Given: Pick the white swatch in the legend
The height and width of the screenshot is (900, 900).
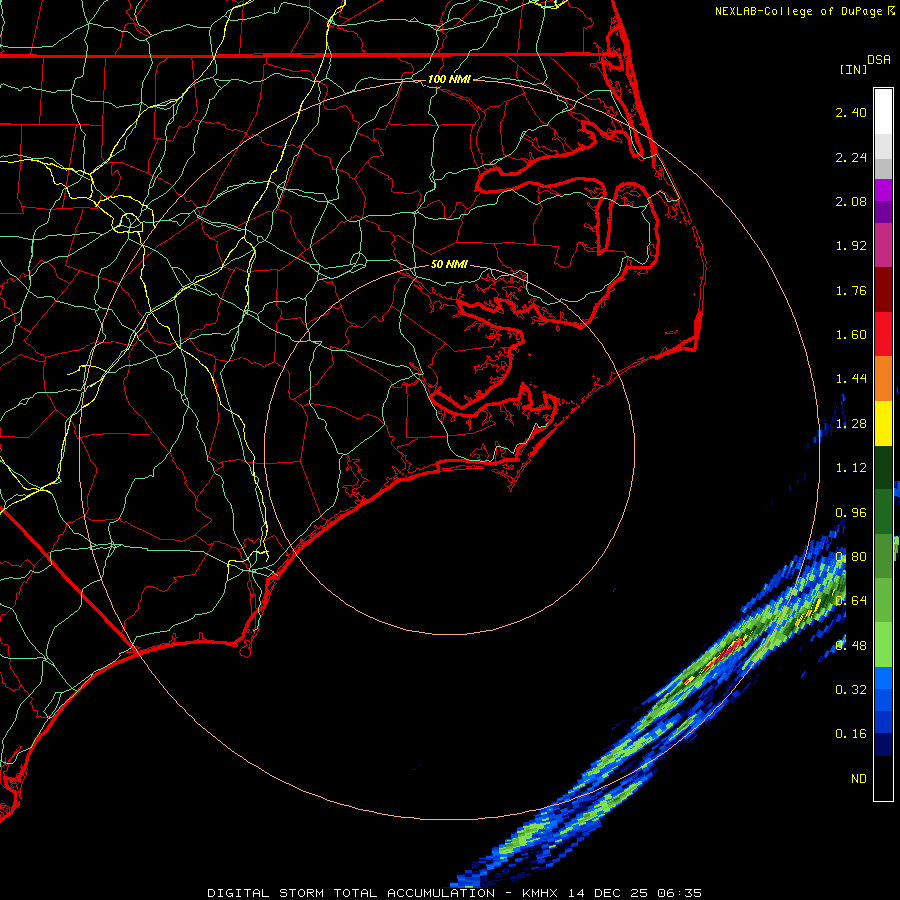Looking at the screenshot, I should 883,111.
